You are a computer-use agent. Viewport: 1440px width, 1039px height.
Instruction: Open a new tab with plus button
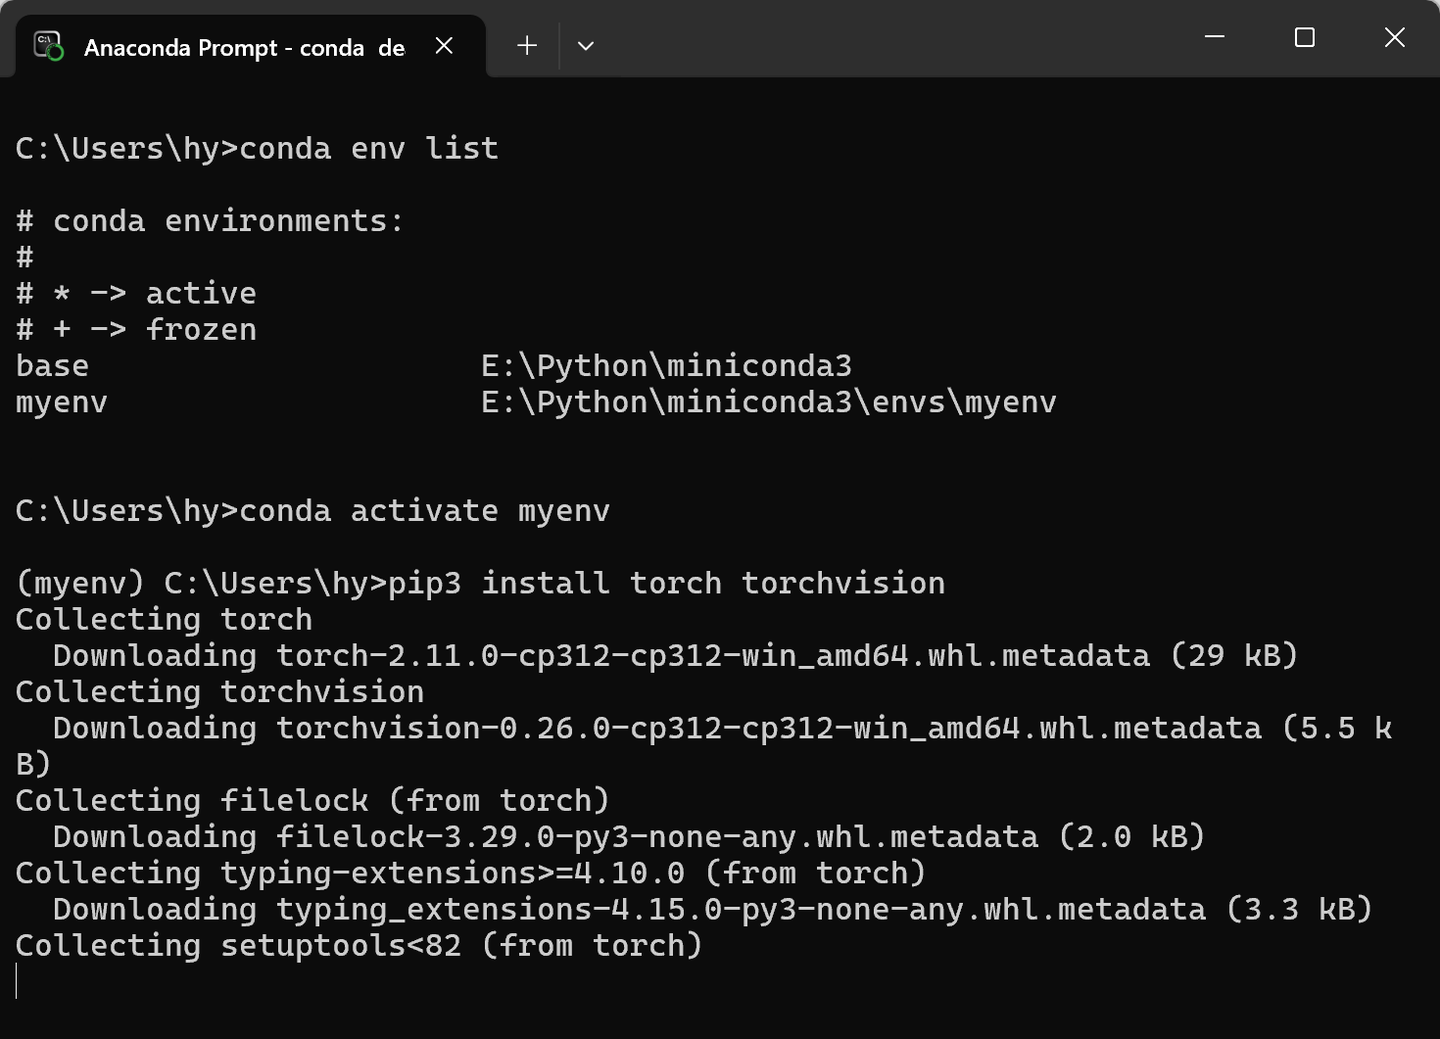coord(527,45)
